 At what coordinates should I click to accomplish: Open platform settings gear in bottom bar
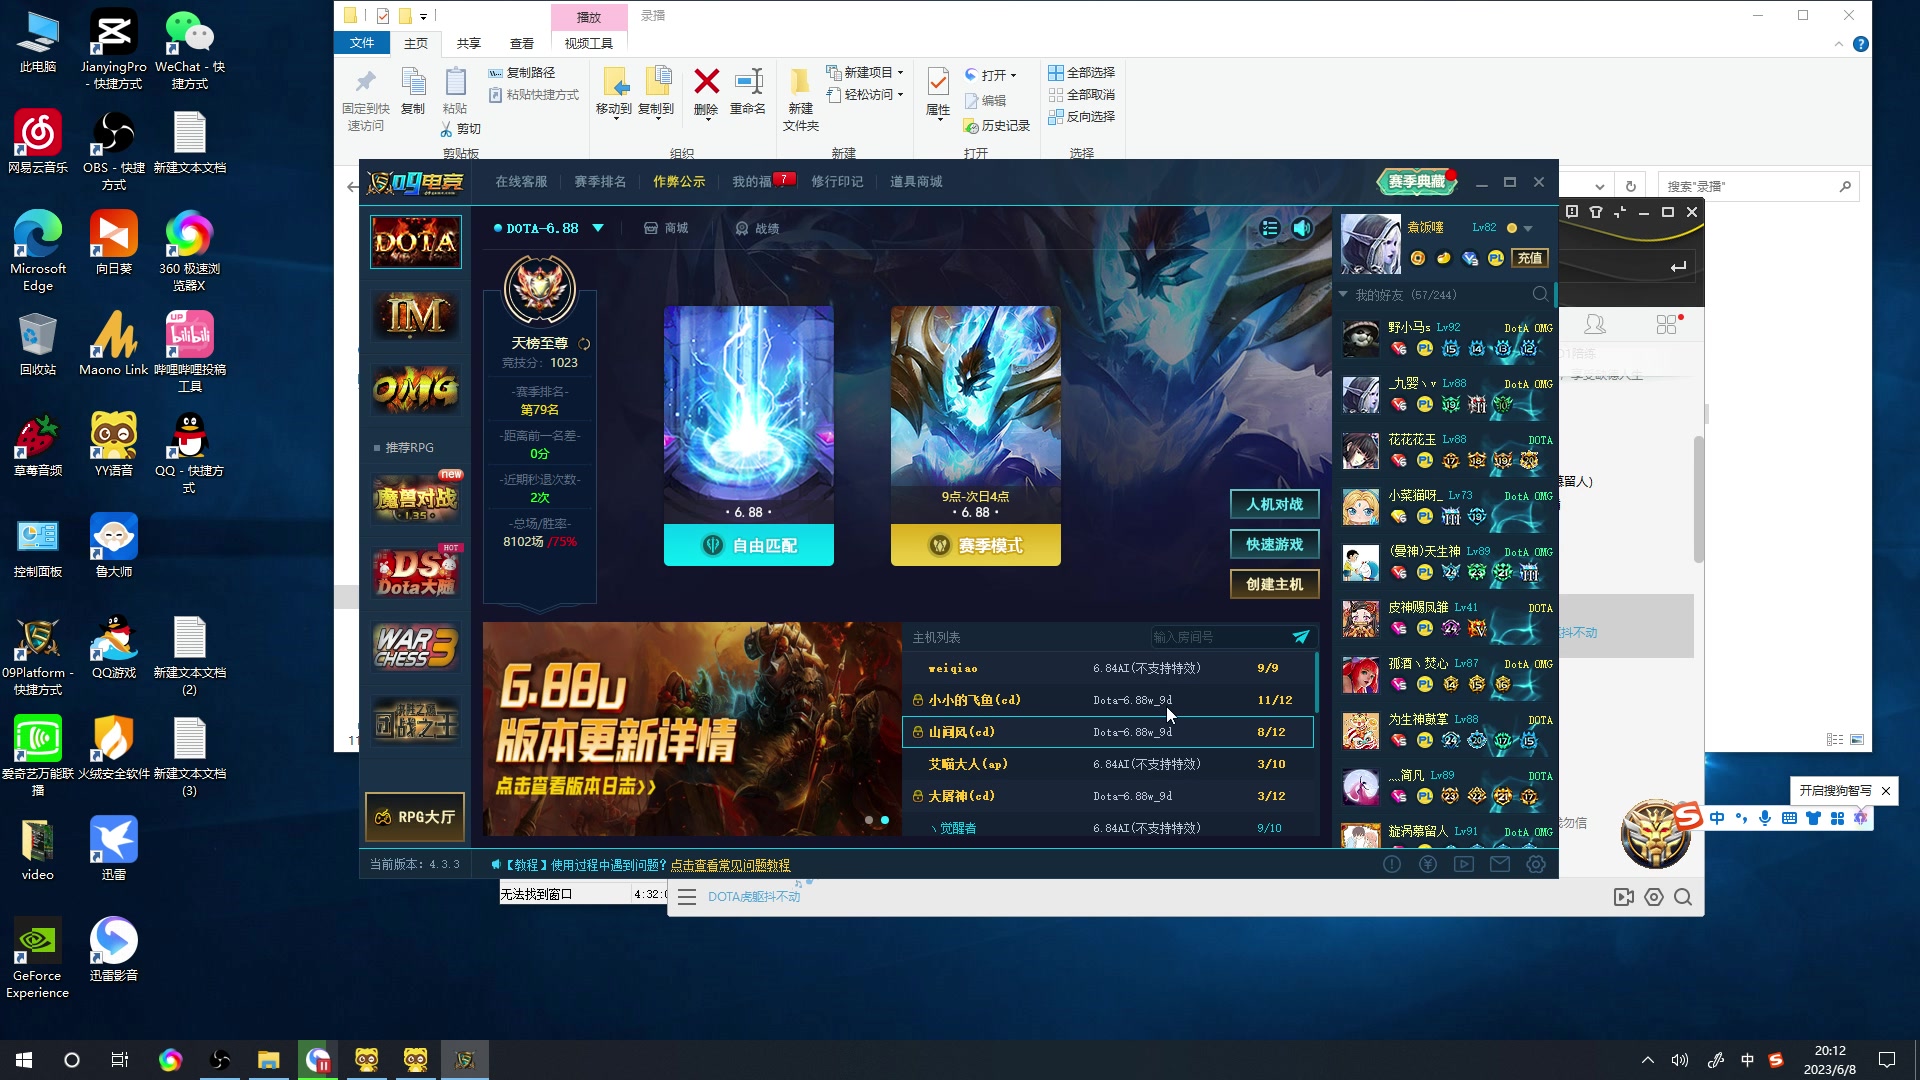[x=1536, y=864]
